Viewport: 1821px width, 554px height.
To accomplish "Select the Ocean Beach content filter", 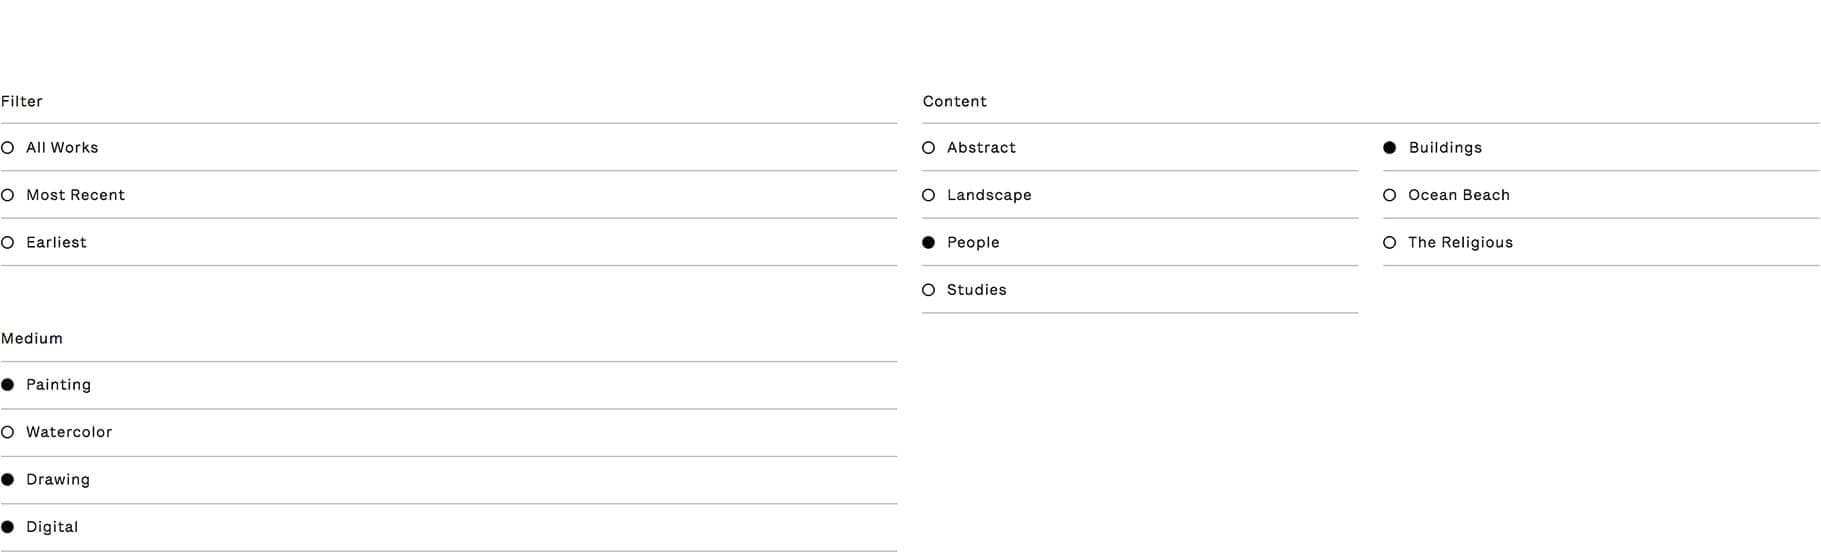I will (x=1458, y=195).
